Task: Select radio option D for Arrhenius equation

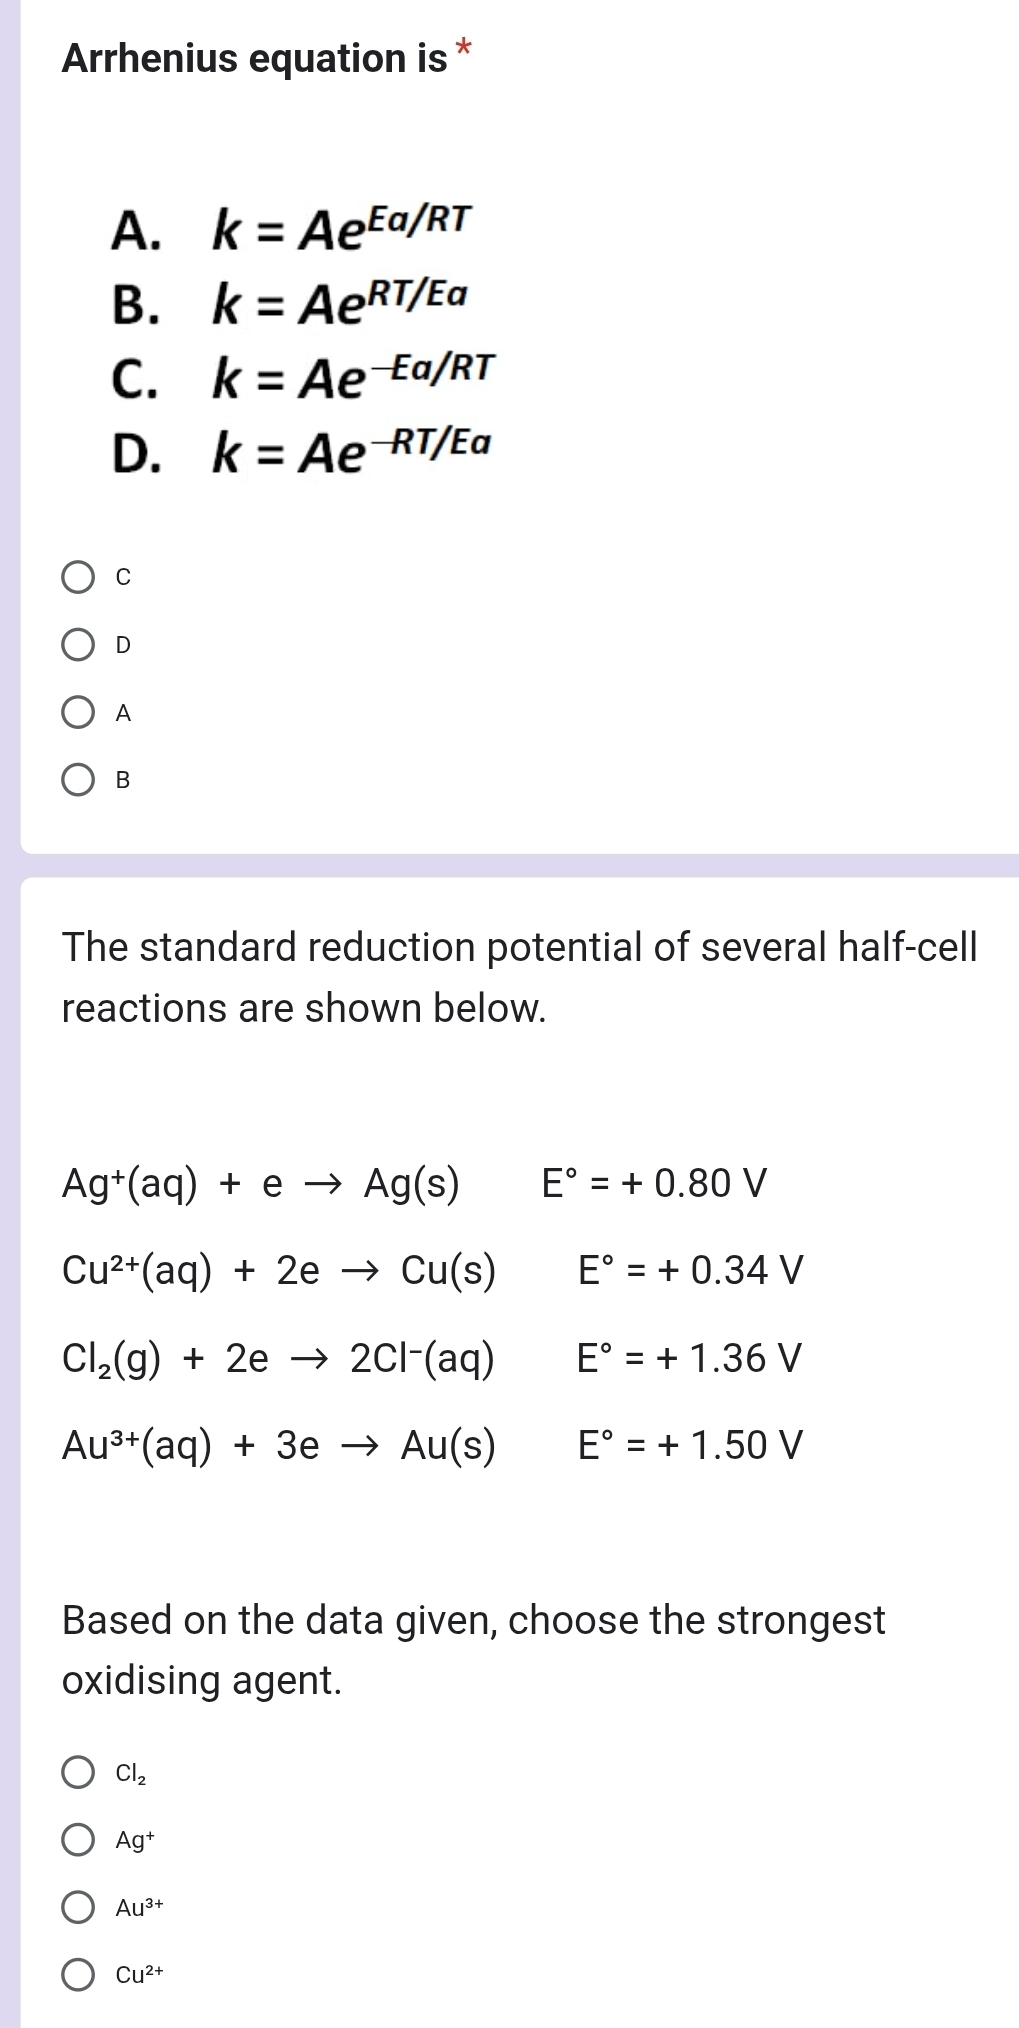Action: [x=80, y=645]
